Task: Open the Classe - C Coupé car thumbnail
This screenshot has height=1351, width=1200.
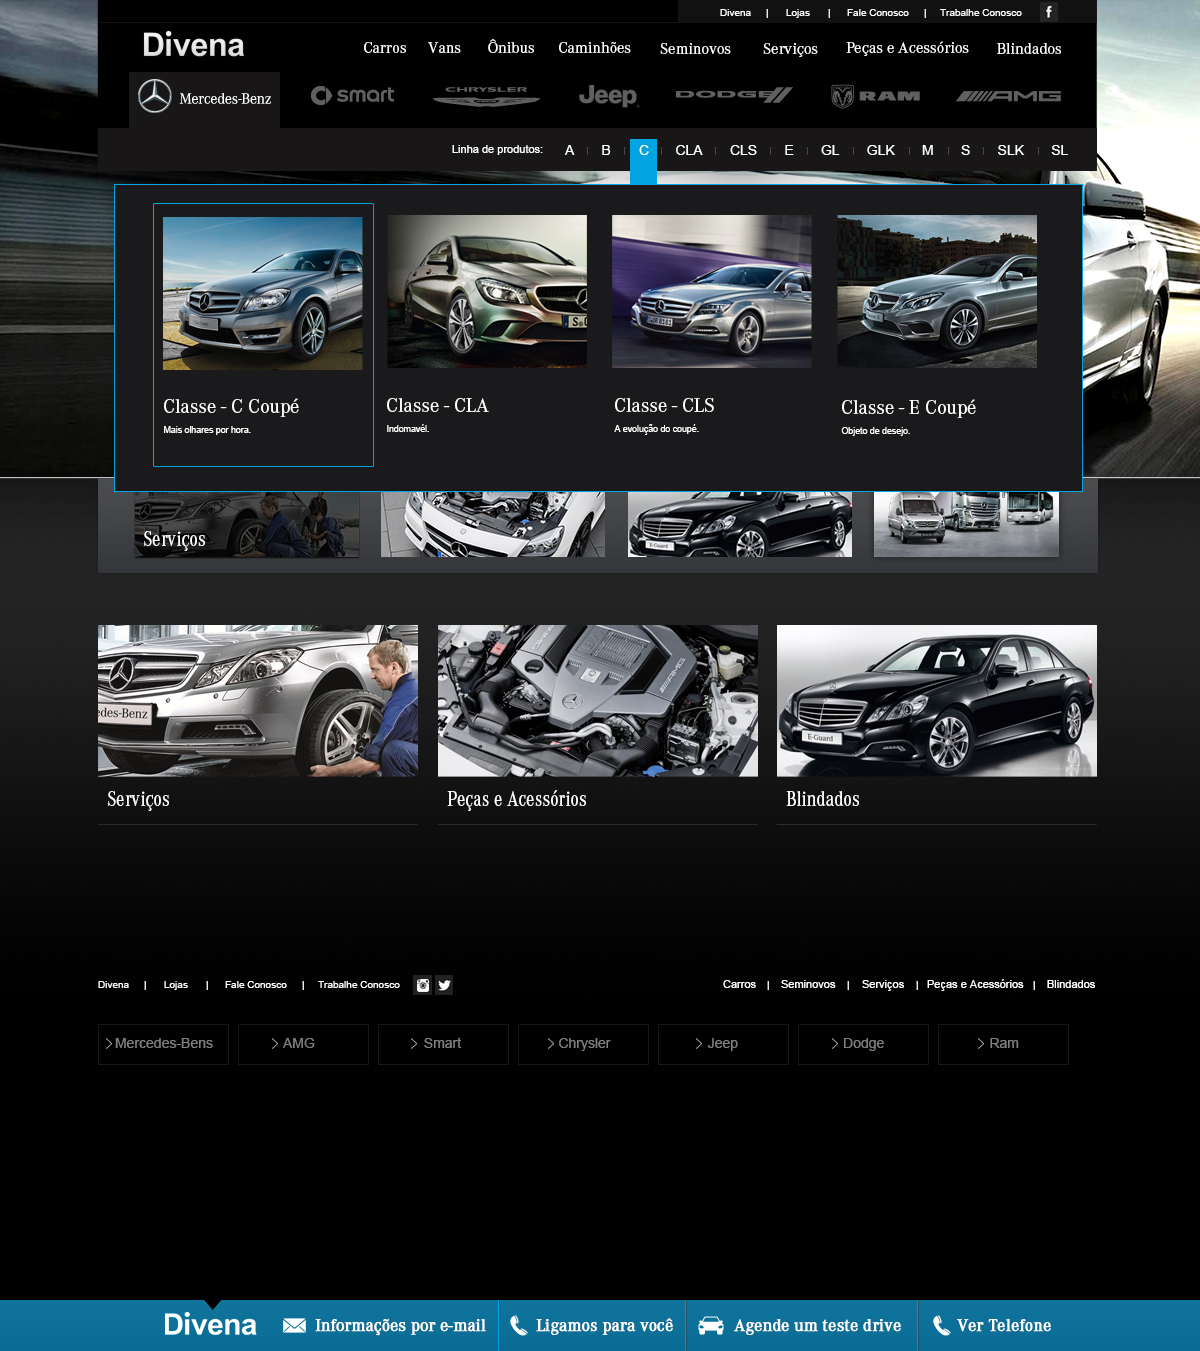Action: [263, 293]
